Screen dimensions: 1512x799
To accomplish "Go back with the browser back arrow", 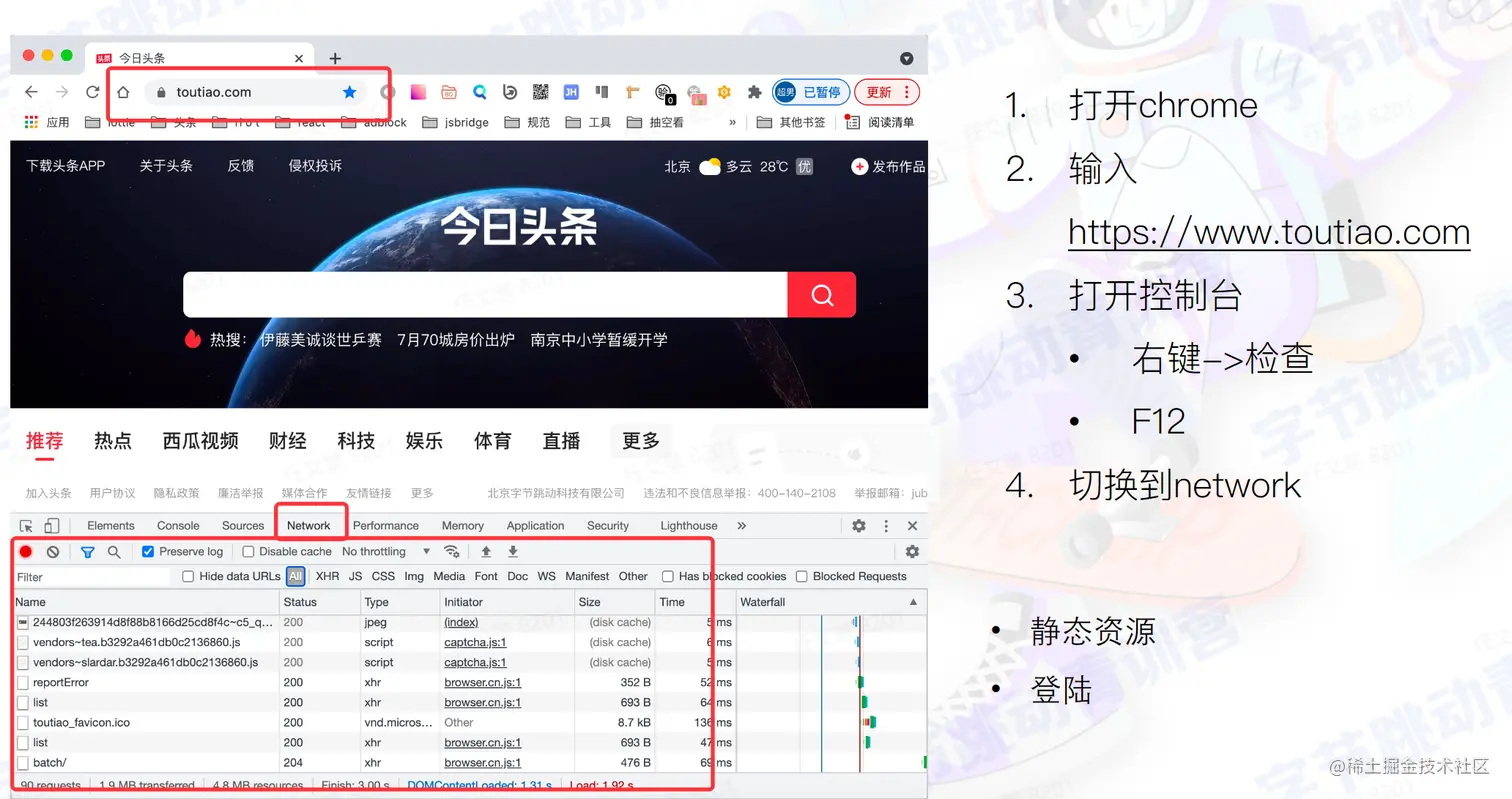I will (x=31, y=92).
